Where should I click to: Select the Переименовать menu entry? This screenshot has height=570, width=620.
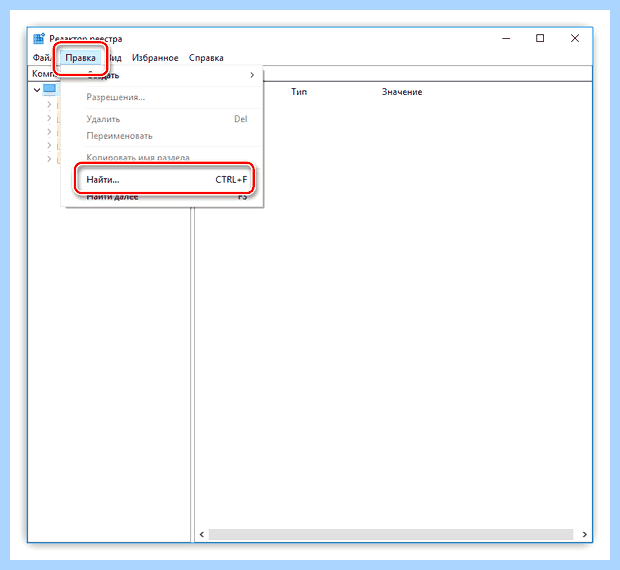[163, 136]
